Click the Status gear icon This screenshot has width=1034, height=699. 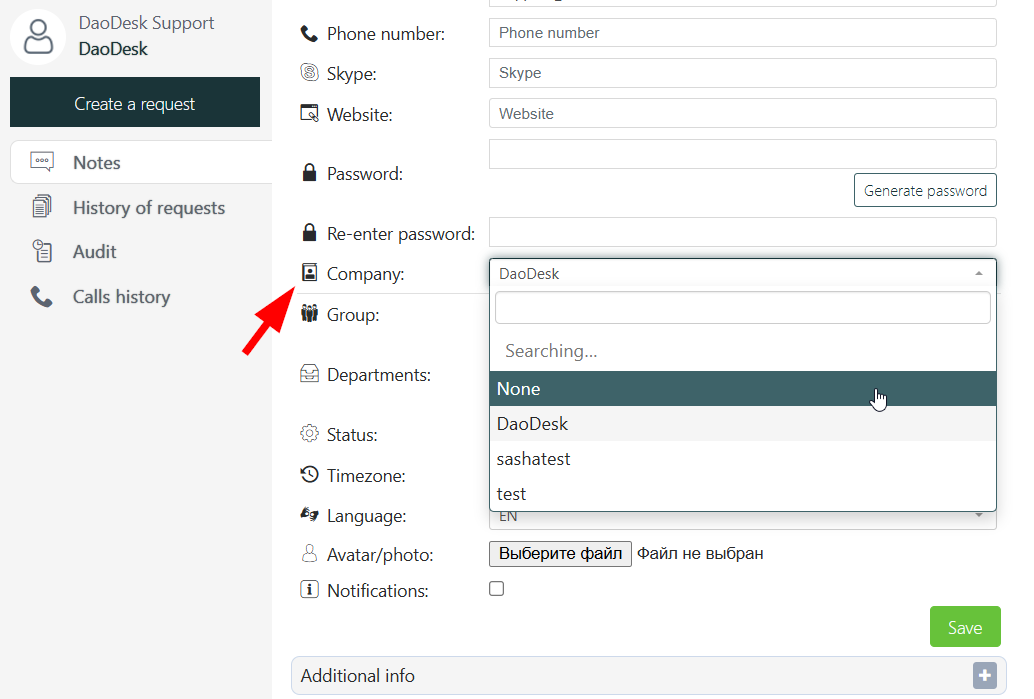[x=309, y=433]
